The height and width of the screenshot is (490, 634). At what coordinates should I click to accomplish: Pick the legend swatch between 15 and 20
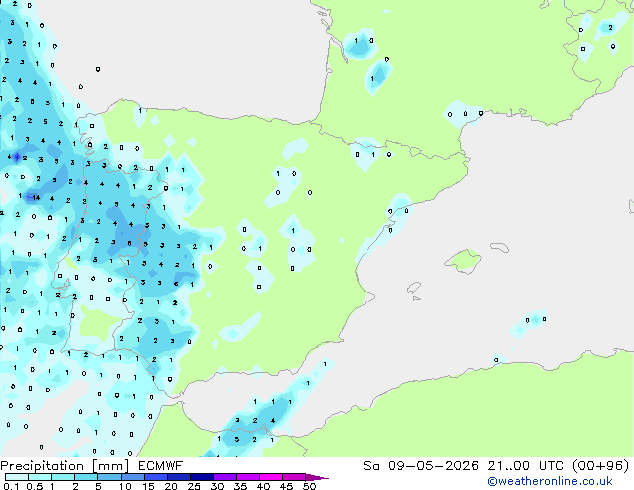click(x=156, y=477)
